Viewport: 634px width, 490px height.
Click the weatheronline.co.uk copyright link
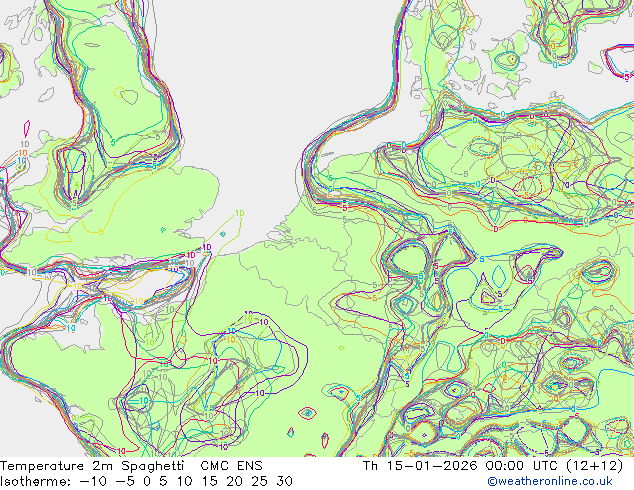tap(550, 481)
